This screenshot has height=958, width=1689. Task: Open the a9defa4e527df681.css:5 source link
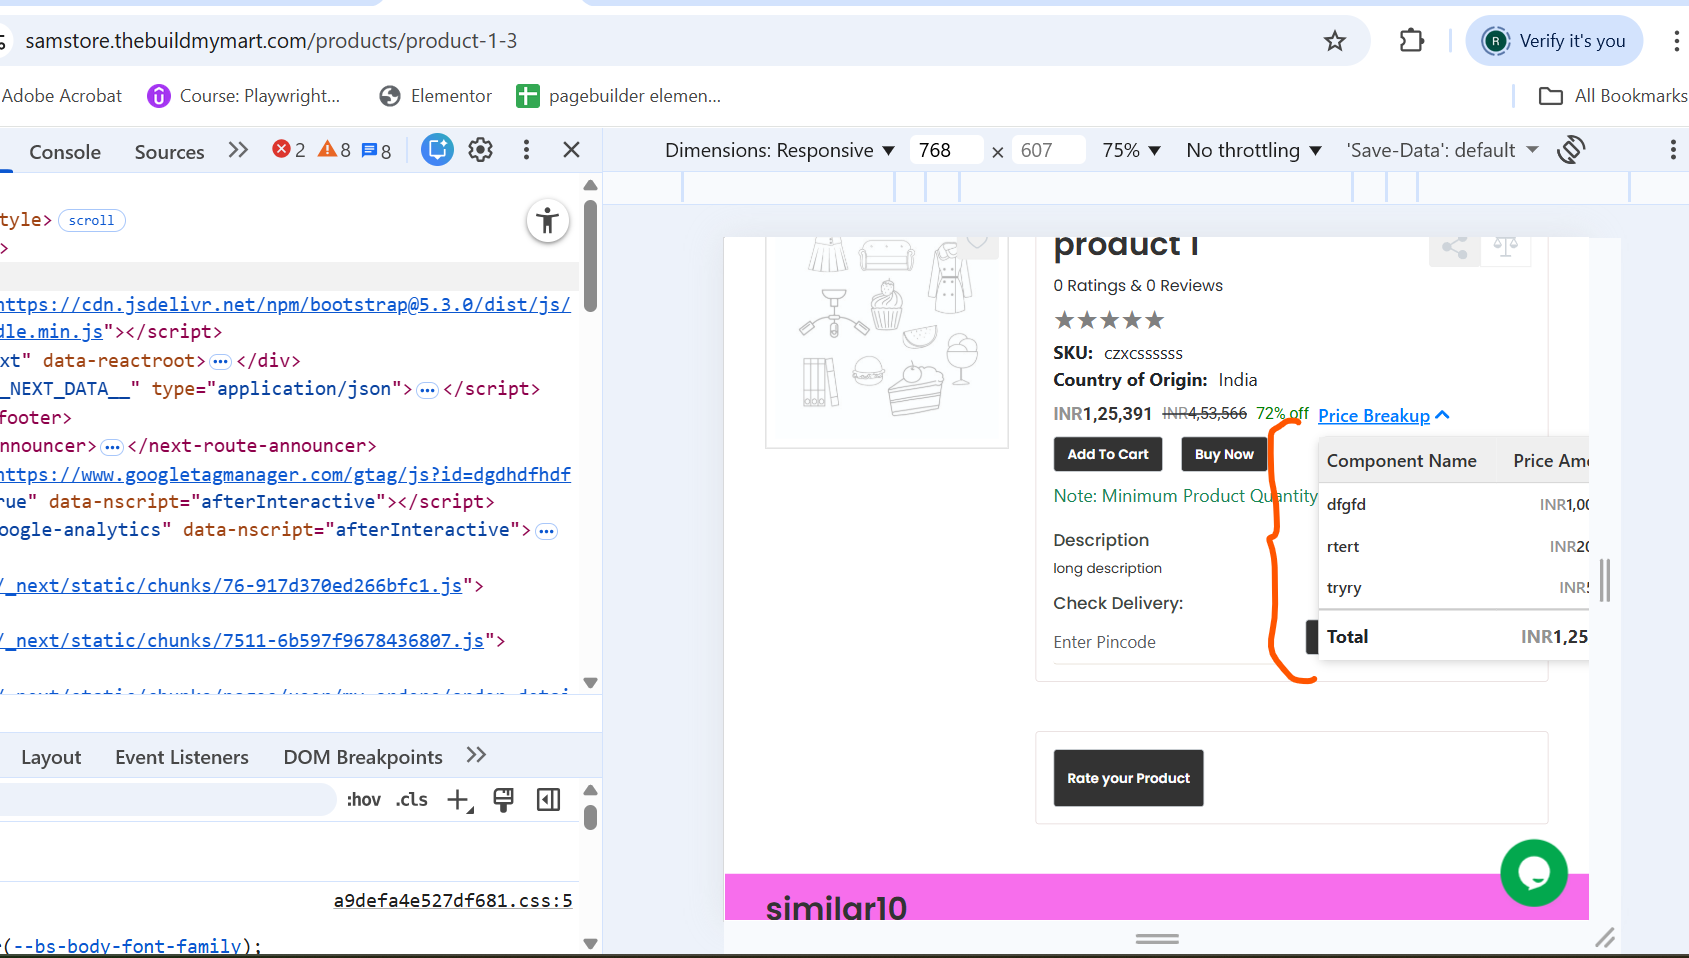point(453,901)
